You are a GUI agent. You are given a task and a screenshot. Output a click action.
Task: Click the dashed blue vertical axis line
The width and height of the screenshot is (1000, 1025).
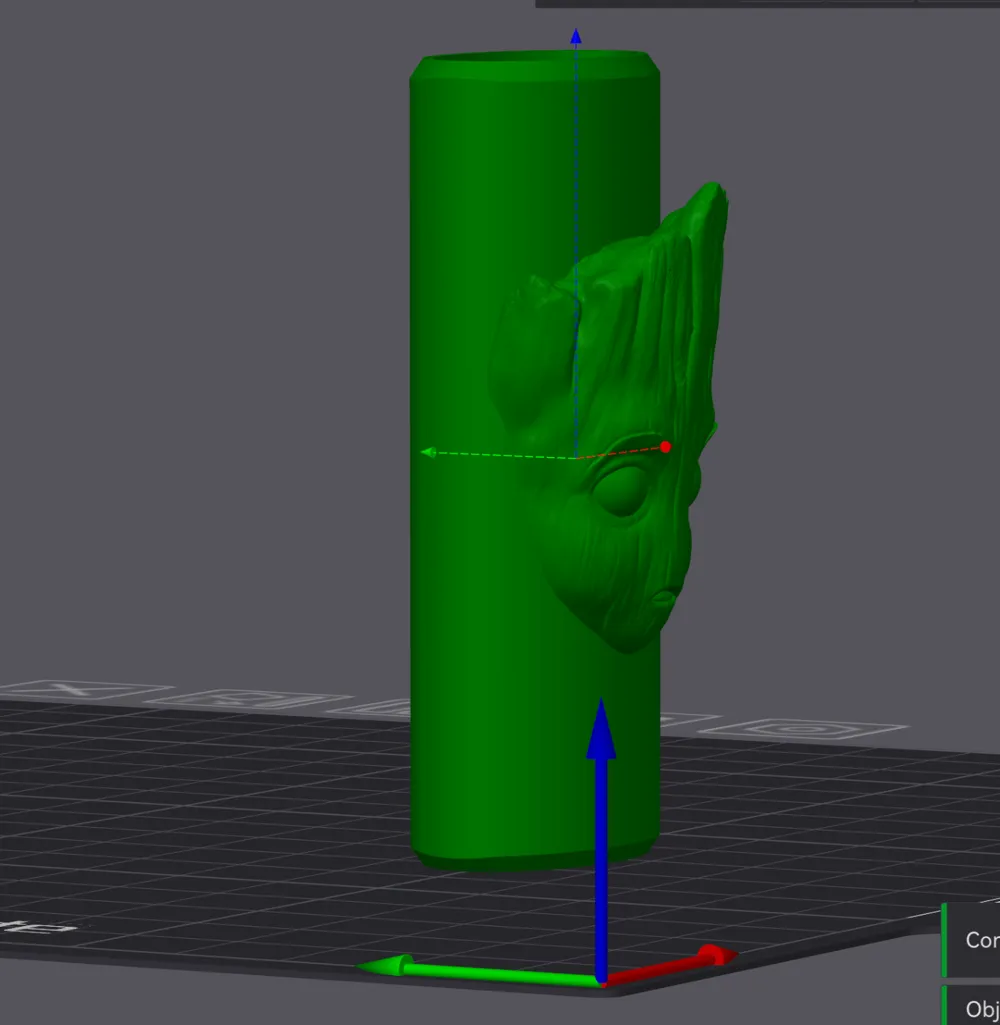(576, 250)
